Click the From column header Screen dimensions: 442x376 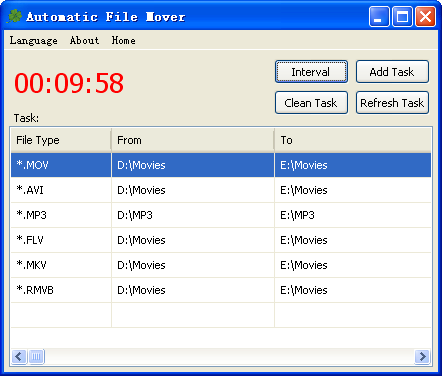click(x=193, y=140)
